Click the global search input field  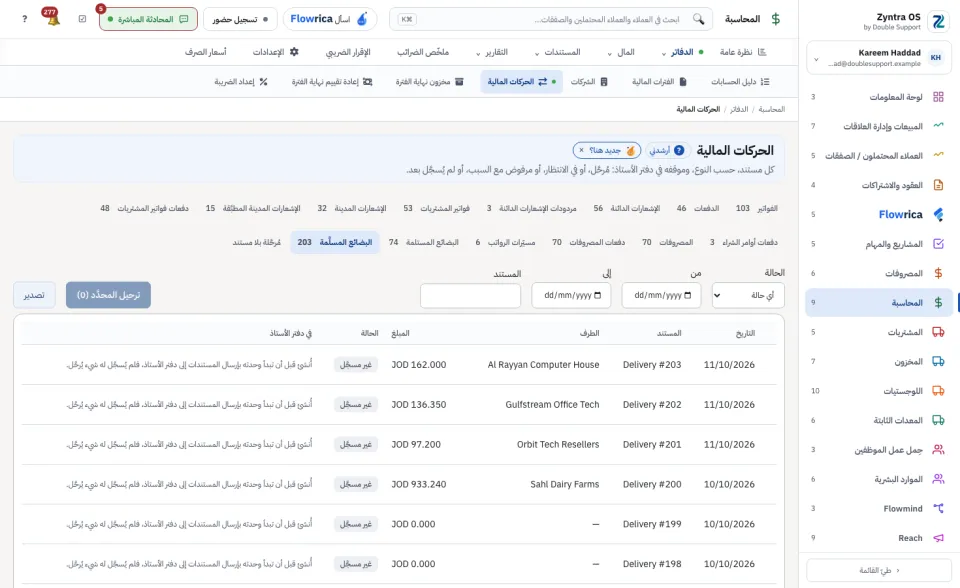pos(551,19)
